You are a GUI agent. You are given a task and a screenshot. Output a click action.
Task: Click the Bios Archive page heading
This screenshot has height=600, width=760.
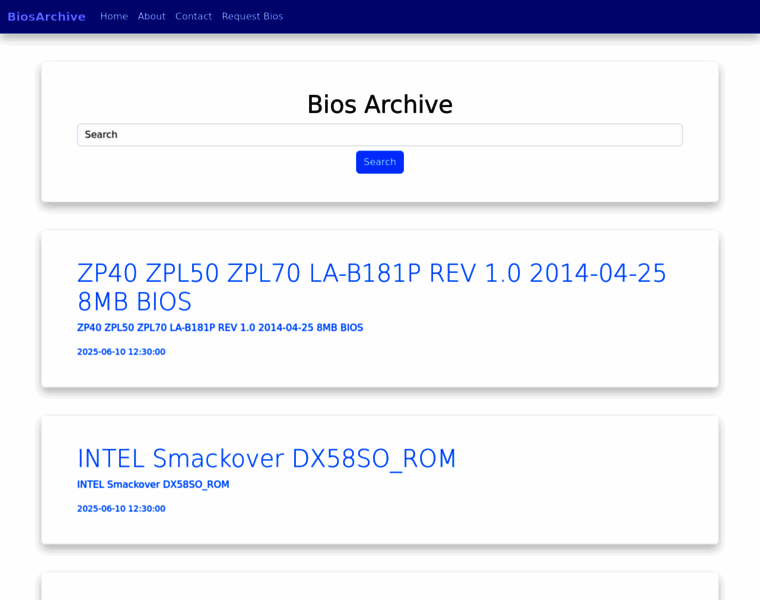(380, 104)
